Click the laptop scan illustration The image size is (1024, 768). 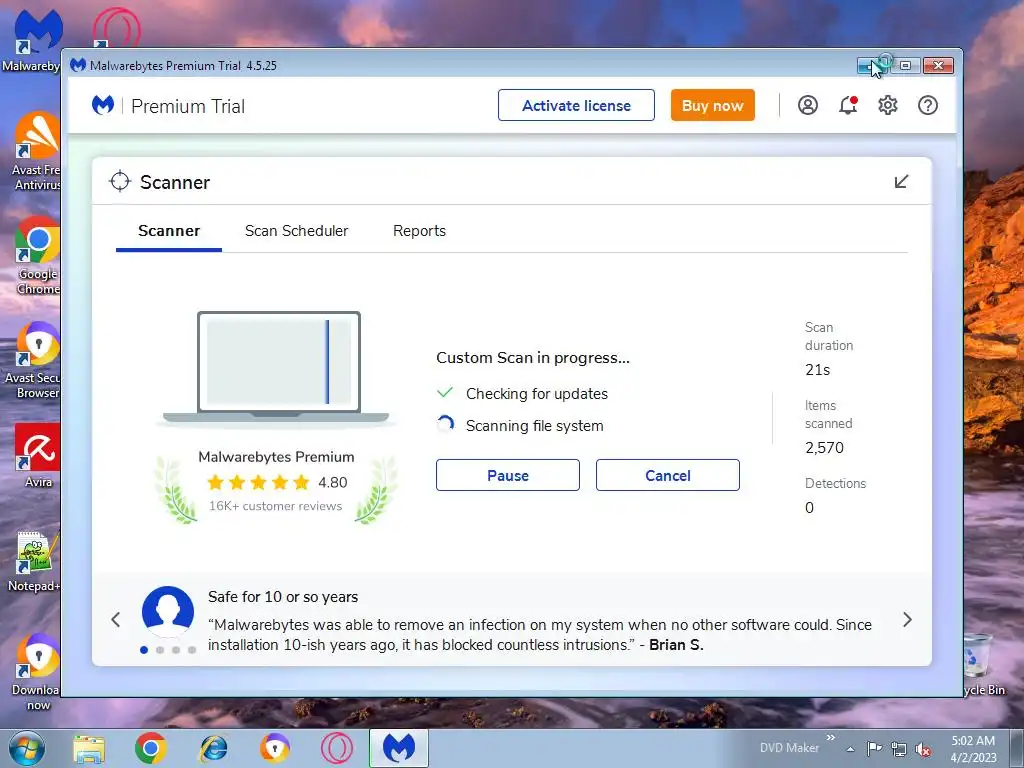[276, 368]
